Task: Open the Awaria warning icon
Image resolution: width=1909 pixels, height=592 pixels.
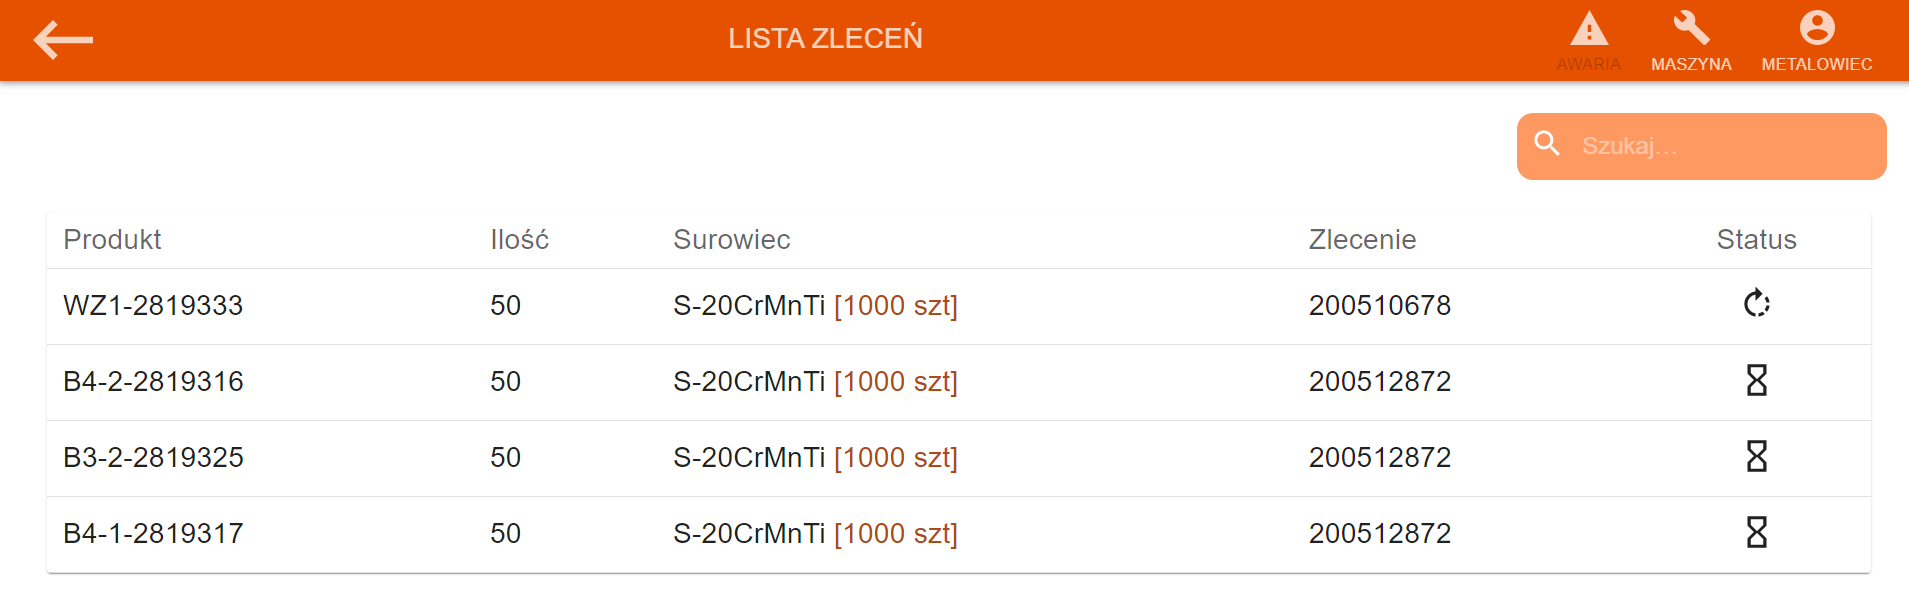Action: (1588, 30)
